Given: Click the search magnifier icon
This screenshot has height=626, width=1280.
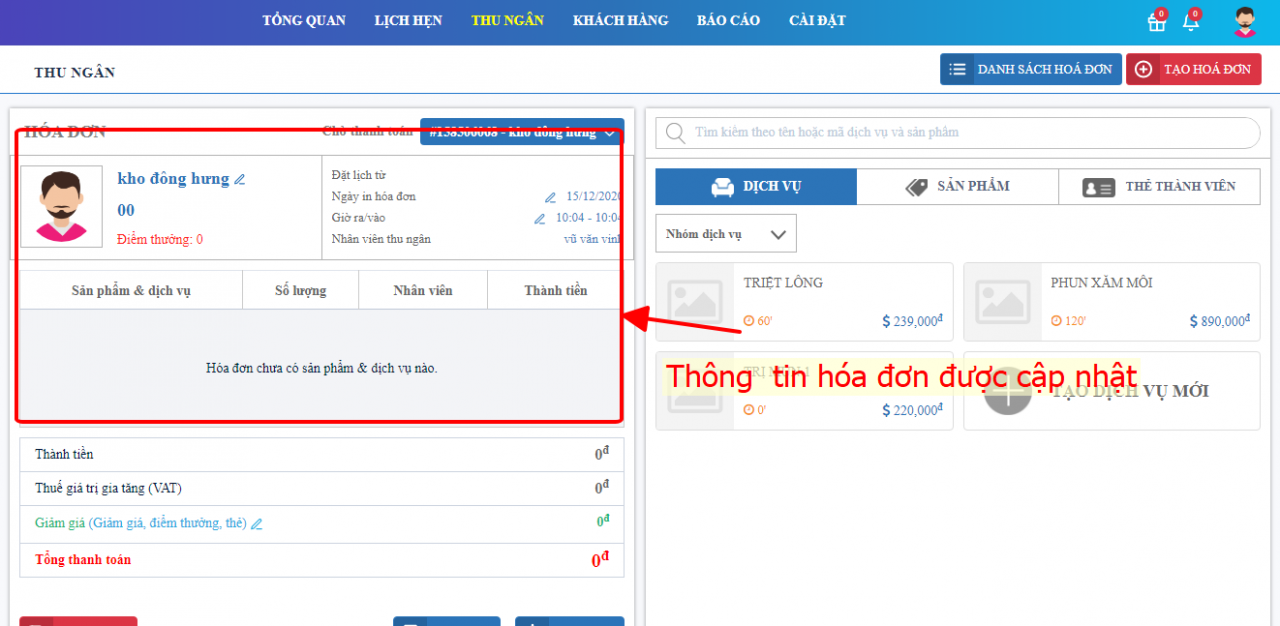Looking at the screenshot, I should pos(676,133).
